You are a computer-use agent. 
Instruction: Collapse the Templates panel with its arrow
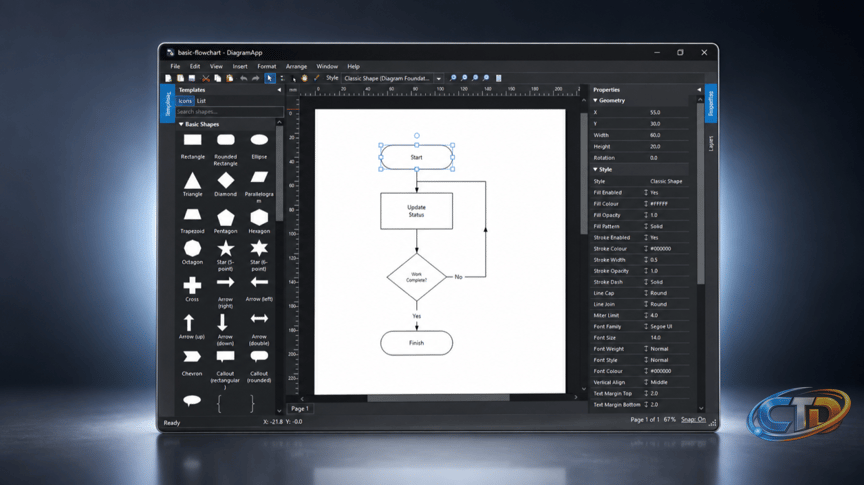click(x=279, y=90)
